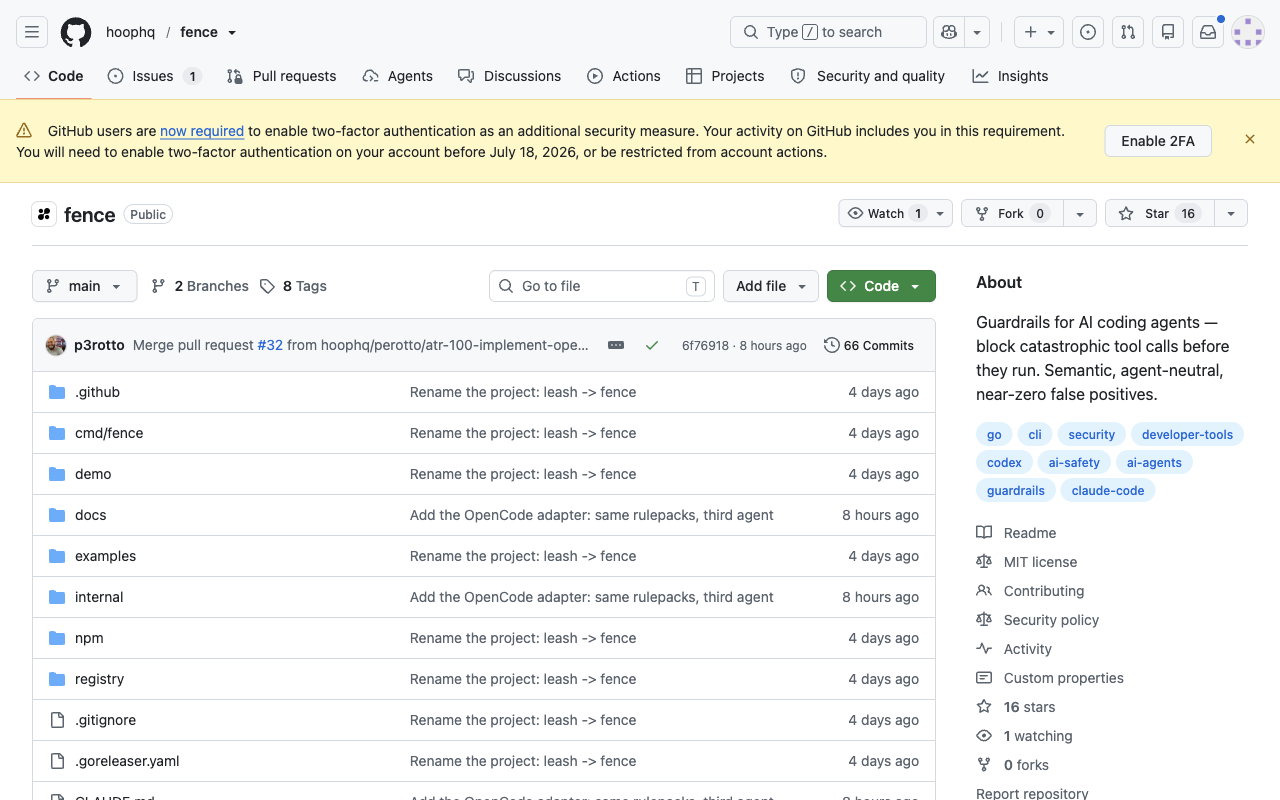Click the GitHub logo homepage icon
The width and height of the screenshot is (1280, 800).
(x=76, y=32)
